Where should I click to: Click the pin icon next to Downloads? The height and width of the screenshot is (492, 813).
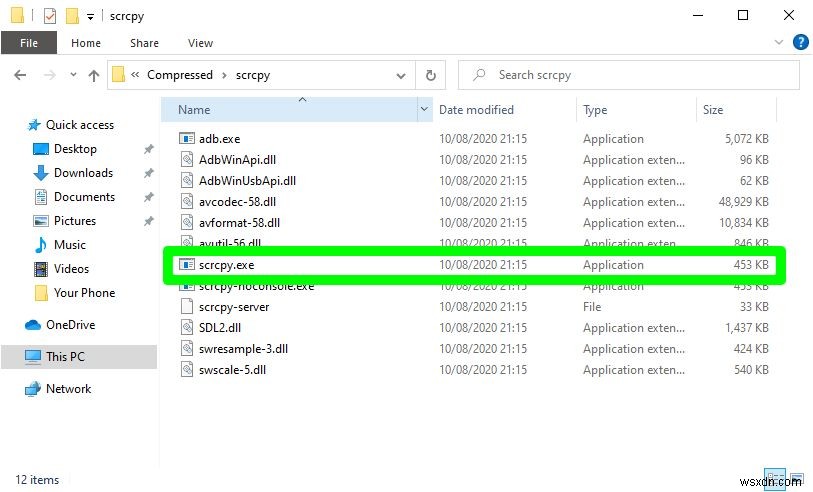tap(148, 173)
